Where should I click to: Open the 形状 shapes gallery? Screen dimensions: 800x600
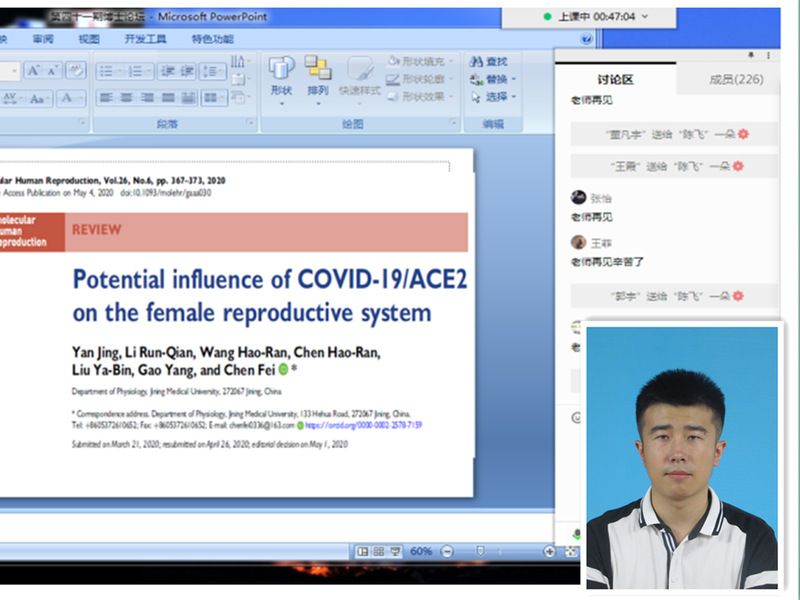tap(281, 75)
